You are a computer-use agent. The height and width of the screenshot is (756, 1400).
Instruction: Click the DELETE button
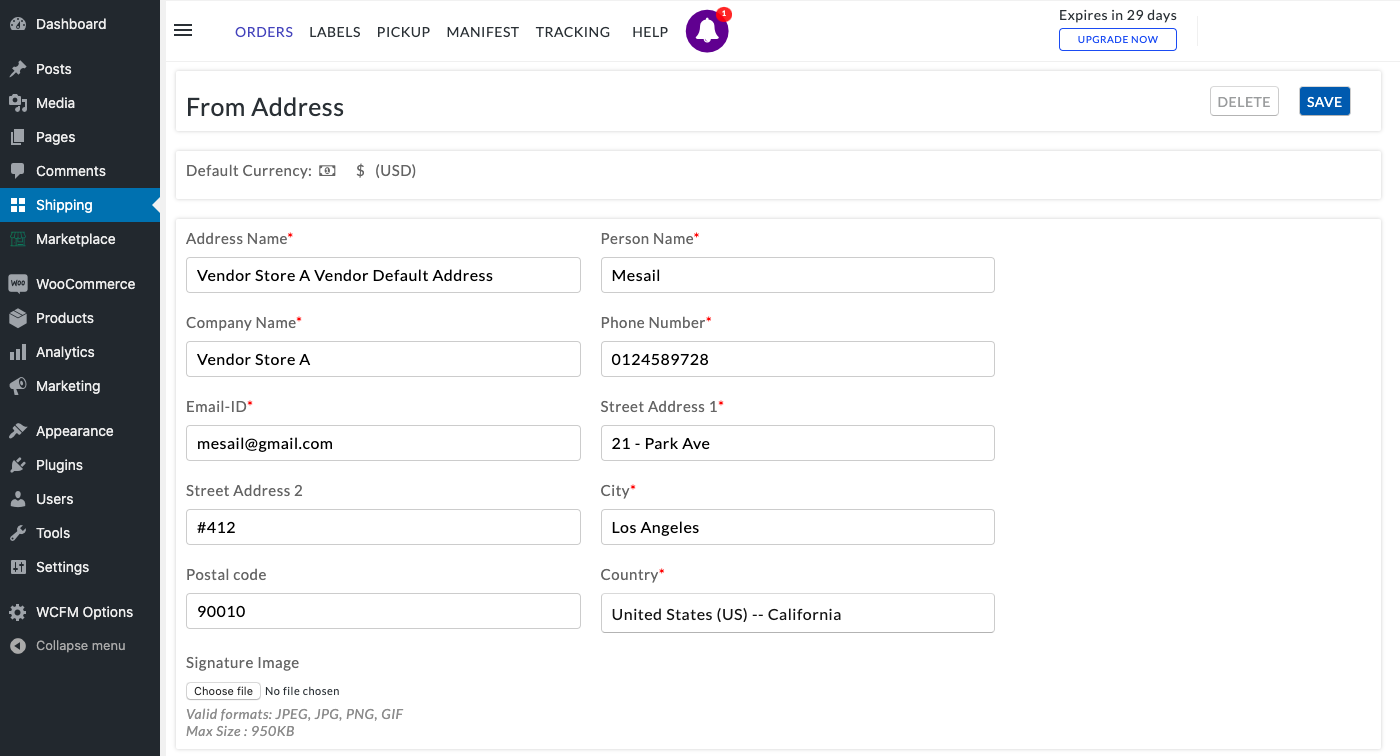tap(1244, 102)
